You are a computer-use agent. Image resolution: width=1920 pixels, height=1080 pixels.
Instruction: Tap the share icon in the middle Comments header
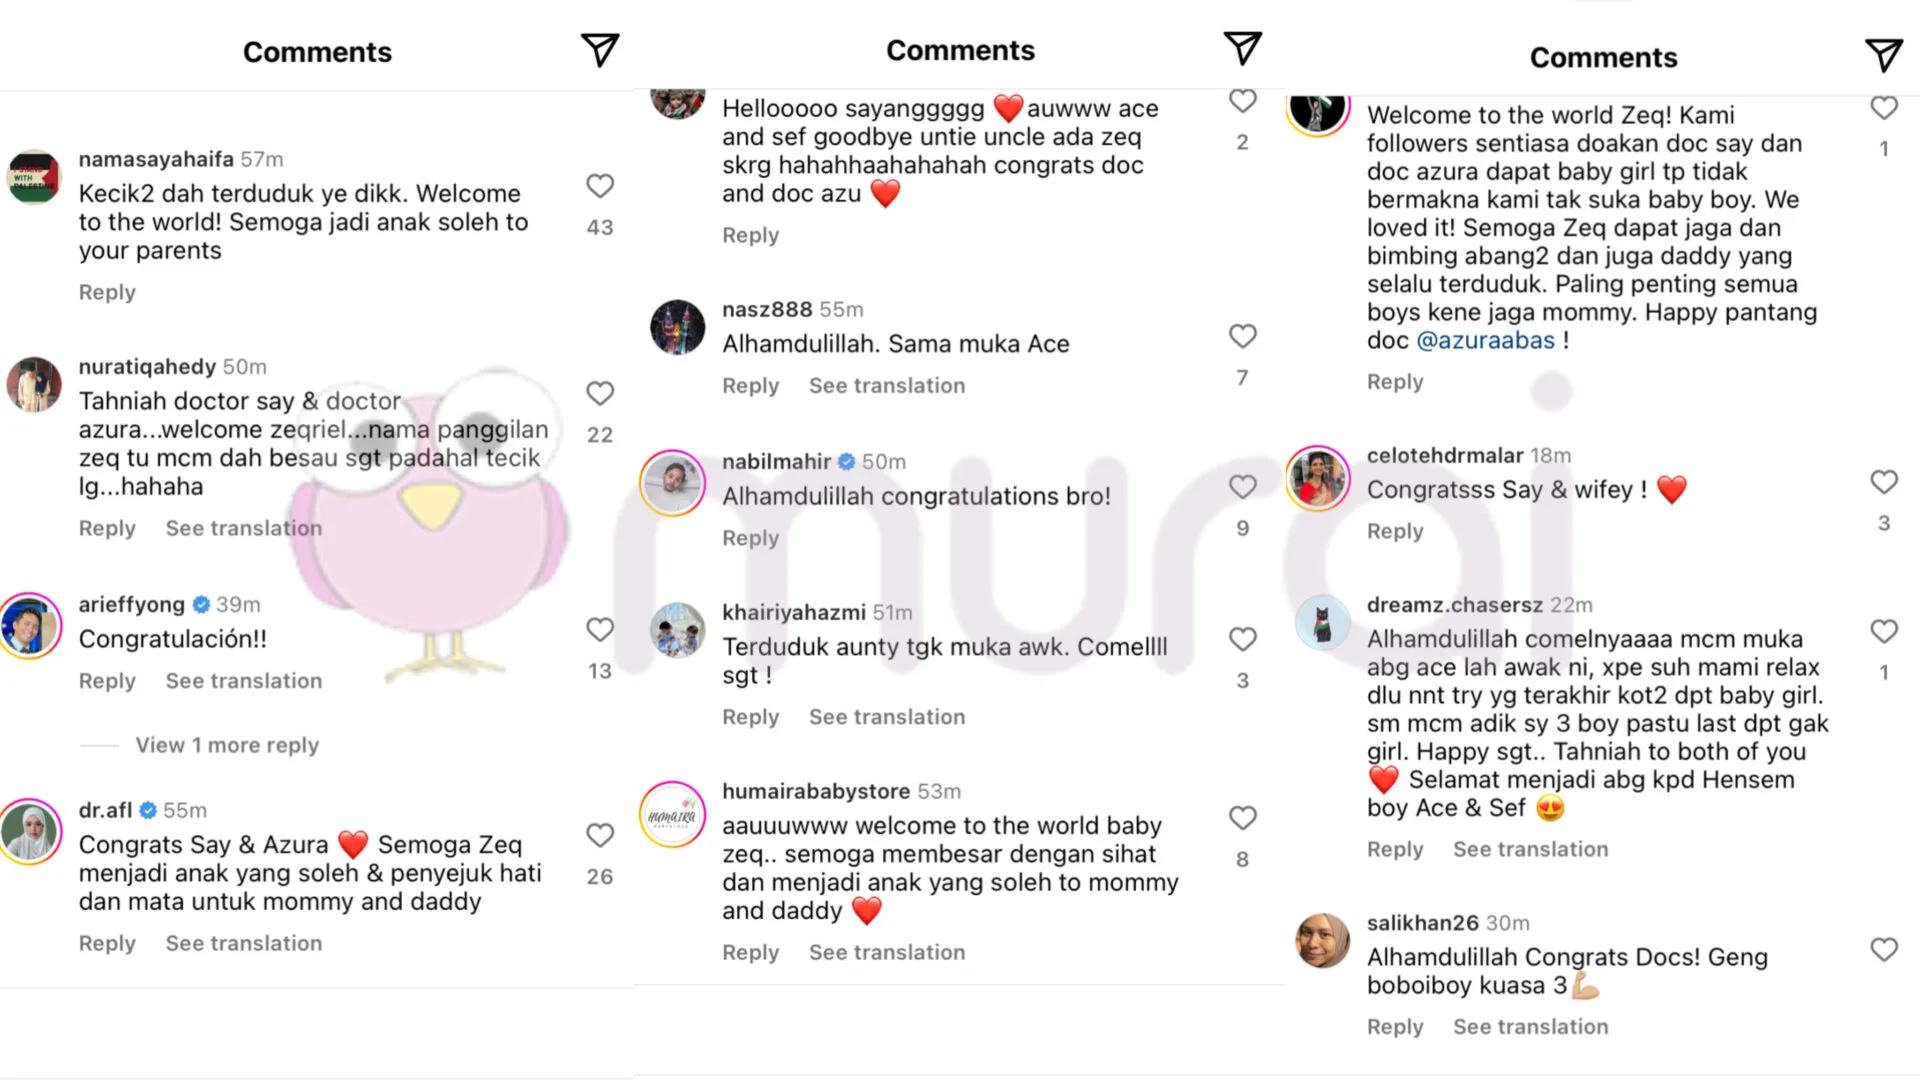click(1242, 48)
